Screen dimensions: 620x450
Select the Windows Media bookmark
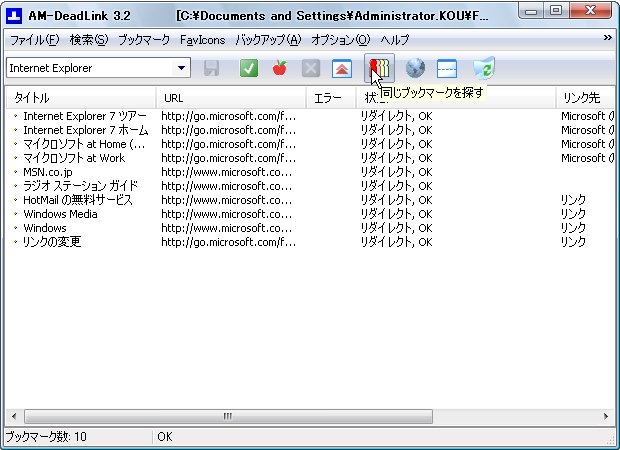click(60, 214)
